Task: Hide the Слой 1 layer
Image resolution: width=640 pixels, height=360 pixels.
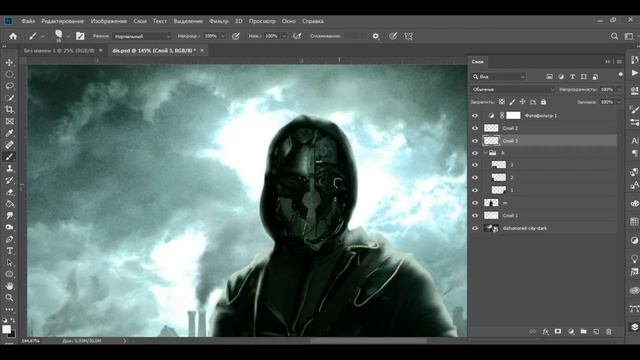Action: (x=475, y=216)
